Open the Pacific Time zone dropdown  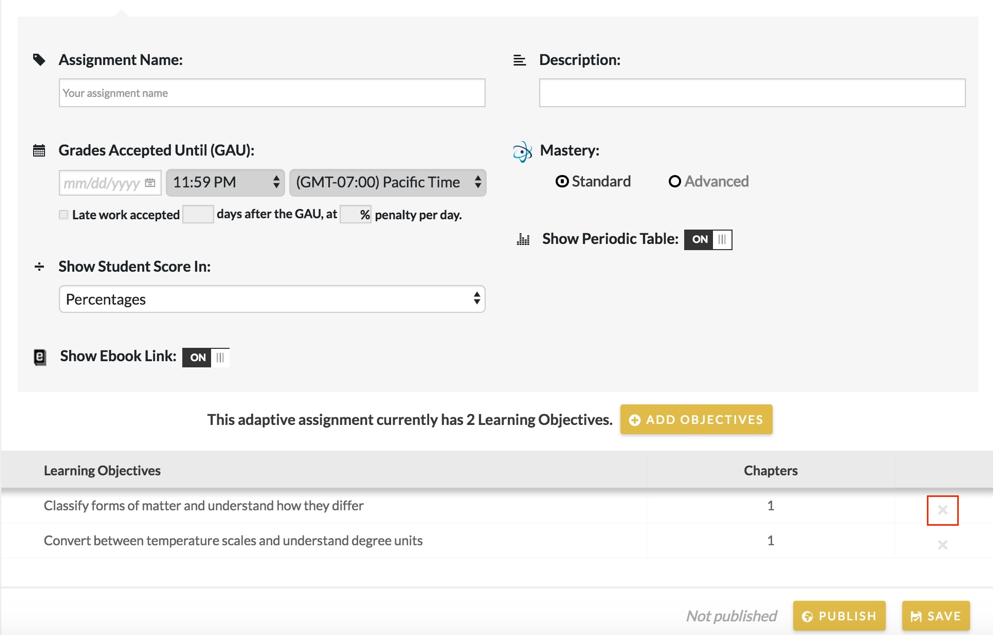387,183
